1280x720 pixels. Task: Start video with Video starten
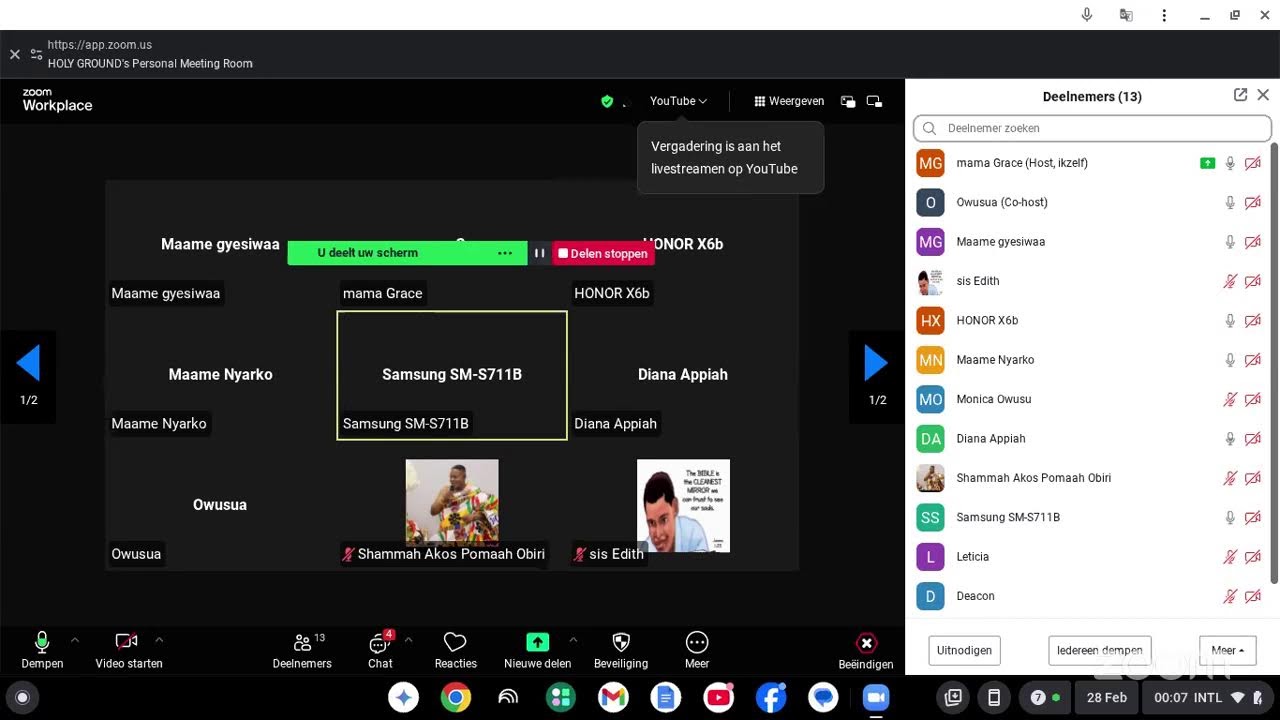[x=128, y=650]
